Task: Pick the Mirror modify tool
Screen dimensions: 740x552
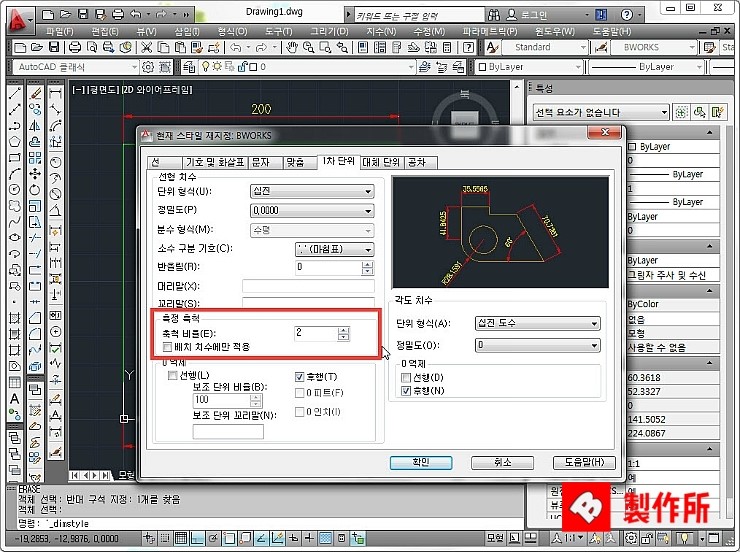Action: coord(35,125)
